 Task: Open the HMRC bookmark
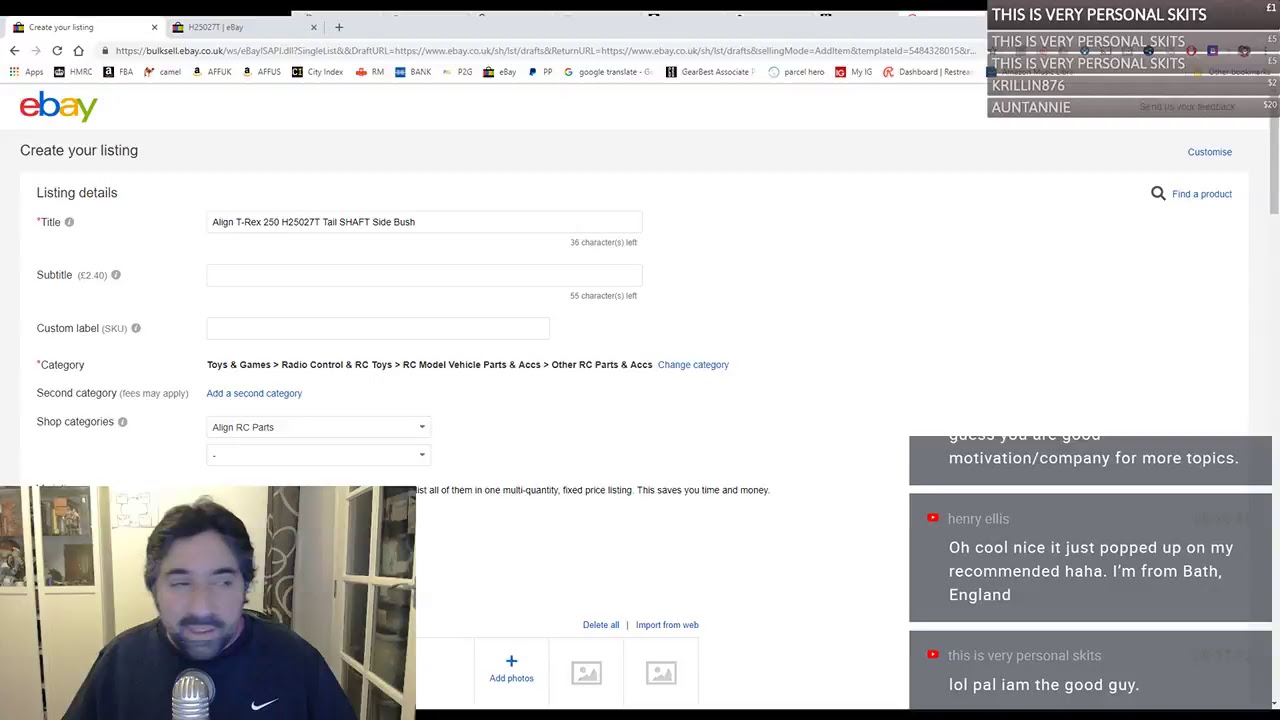(73, 72)
